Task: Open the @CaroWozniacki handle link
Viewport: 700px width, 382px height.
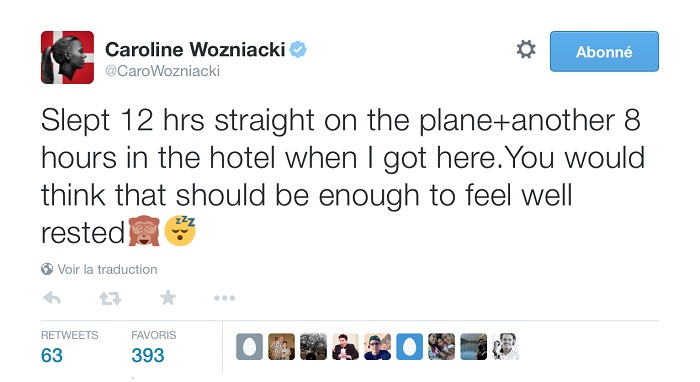Action: pyautogui.click(x=162, y=71)
